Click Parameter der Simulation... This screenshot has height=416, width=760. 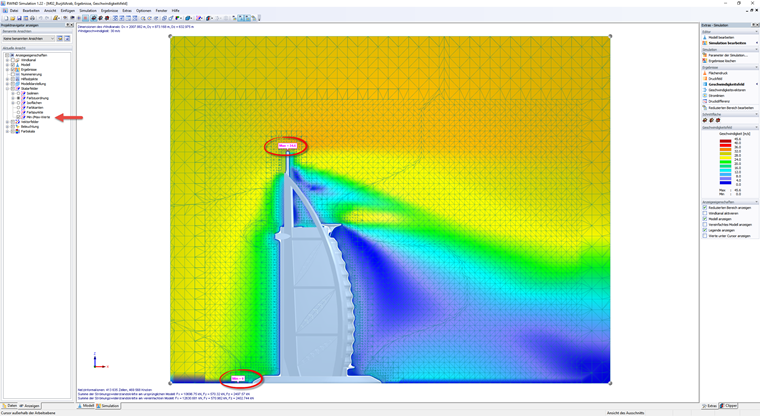728,55
